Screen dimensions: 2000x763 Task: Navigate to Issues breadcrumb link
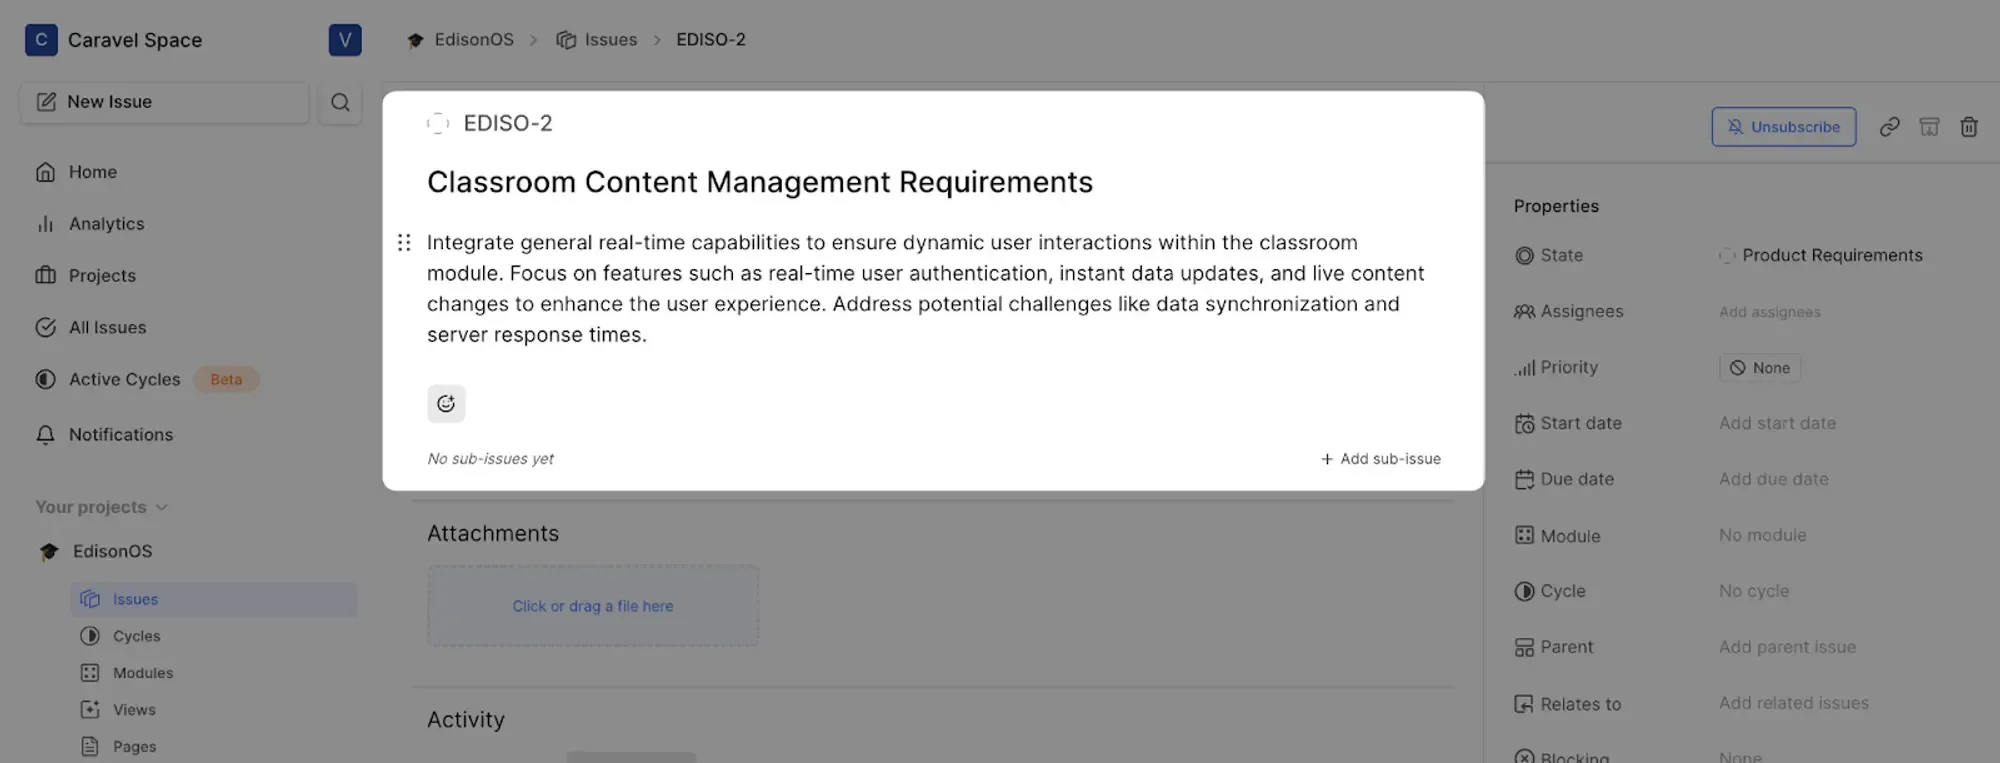[610, 40]
